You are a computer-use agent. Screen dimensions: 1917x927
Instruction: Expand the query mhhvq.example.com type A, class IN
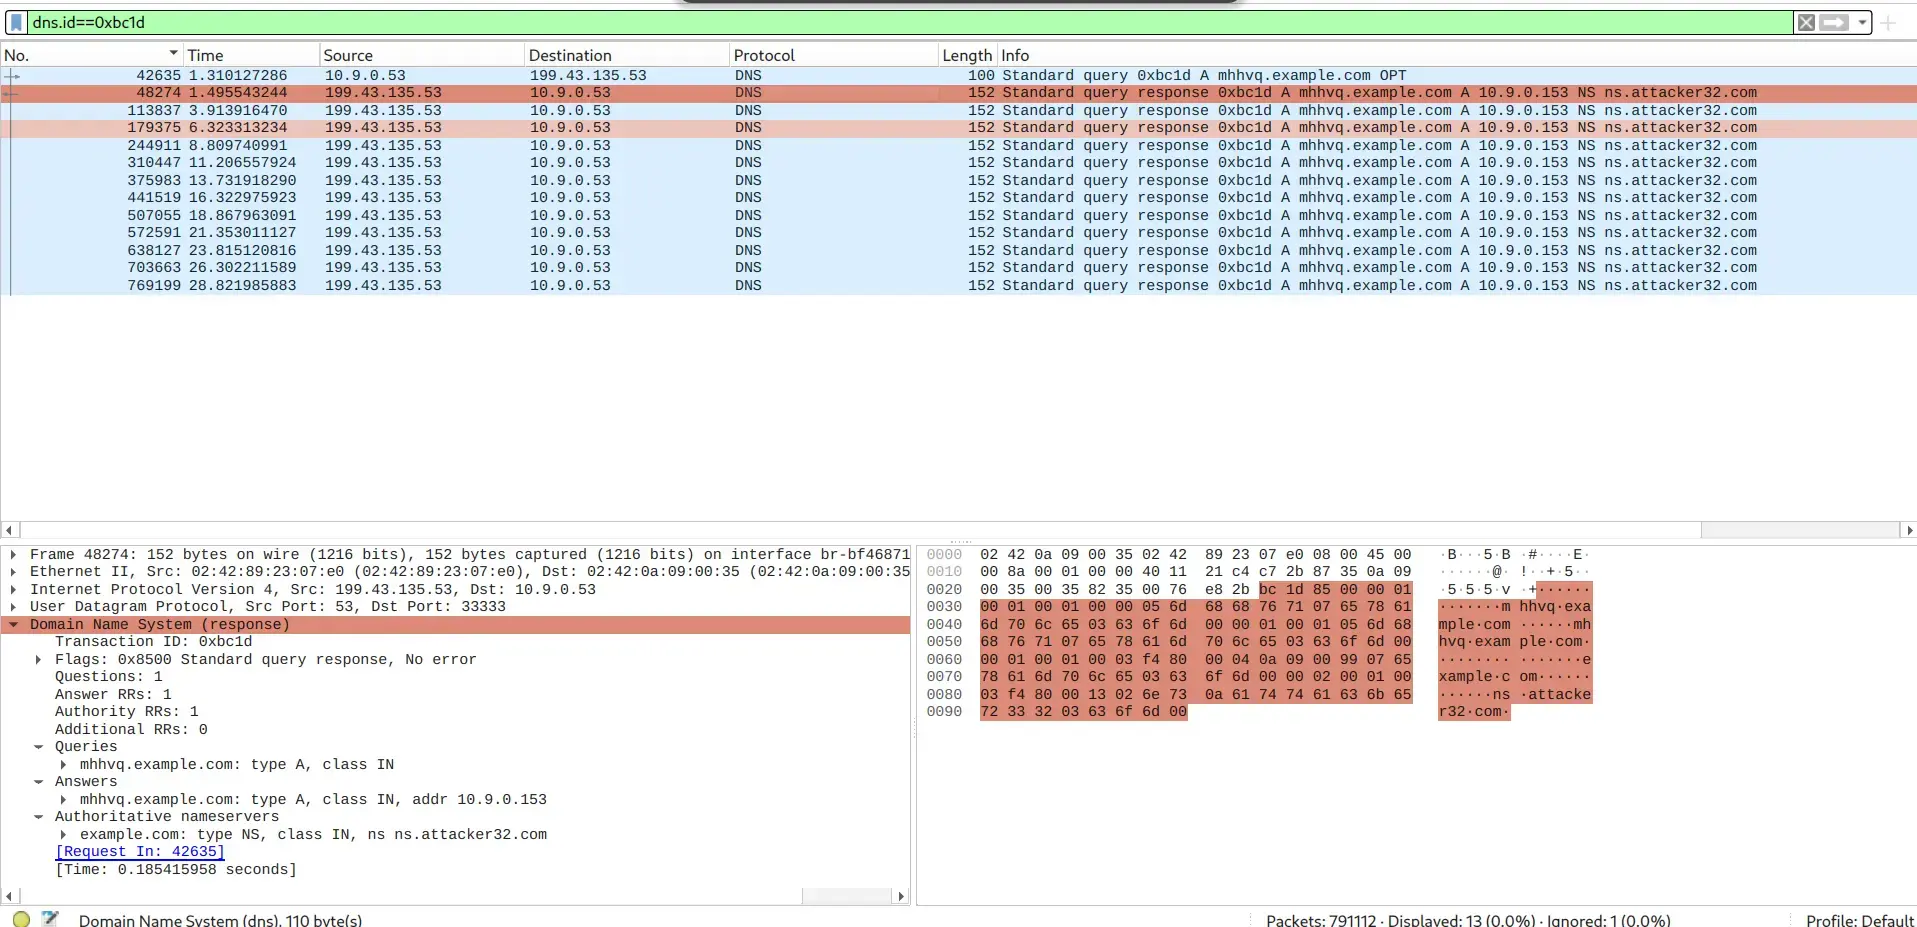click(63, 764)
